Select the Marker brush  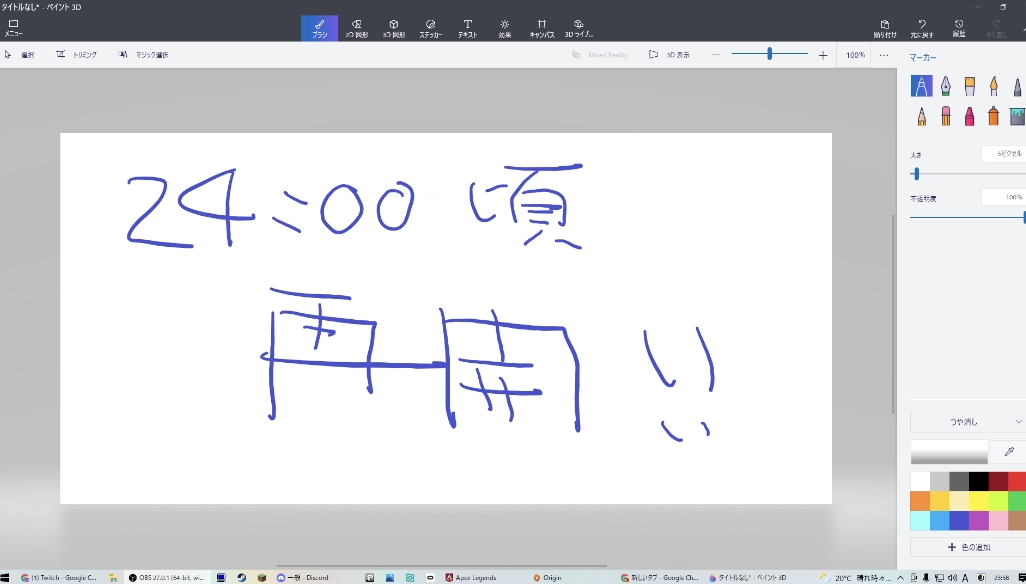[921, 86]
